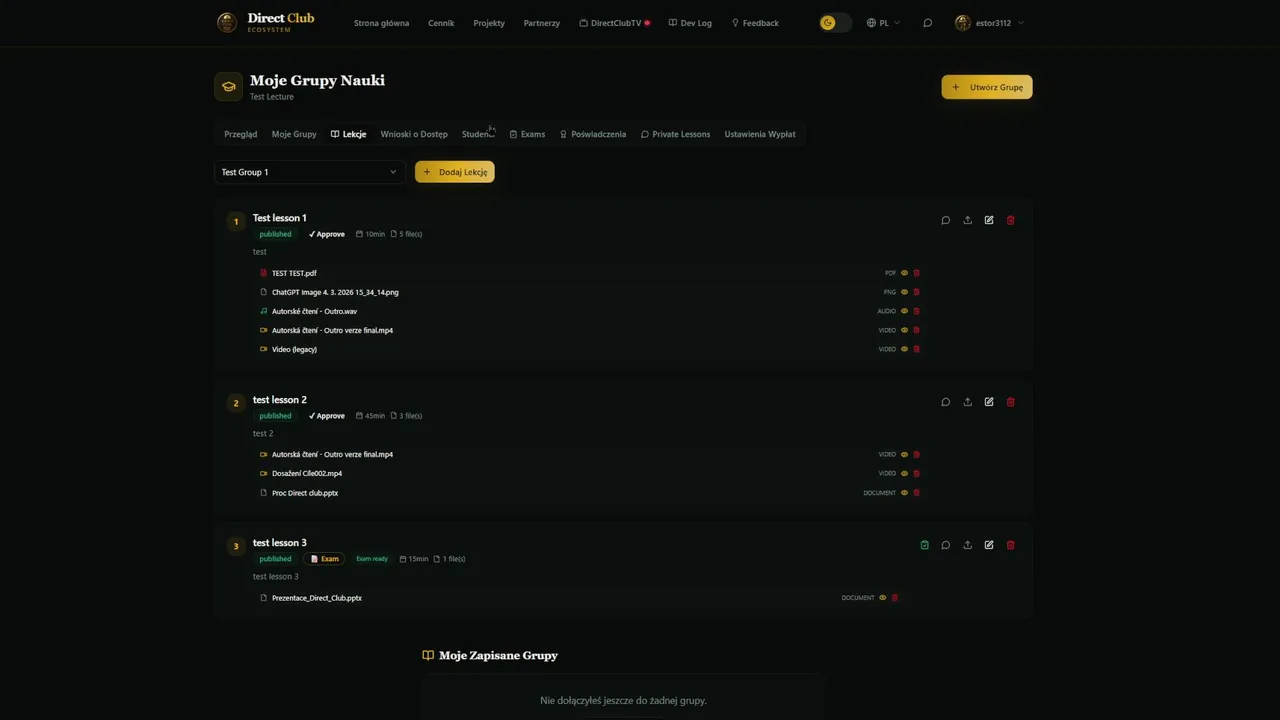Viewport: 1280px width, 720px height.
Task: Open the Poświadczenia tab
Action: (x=592, y=134)
